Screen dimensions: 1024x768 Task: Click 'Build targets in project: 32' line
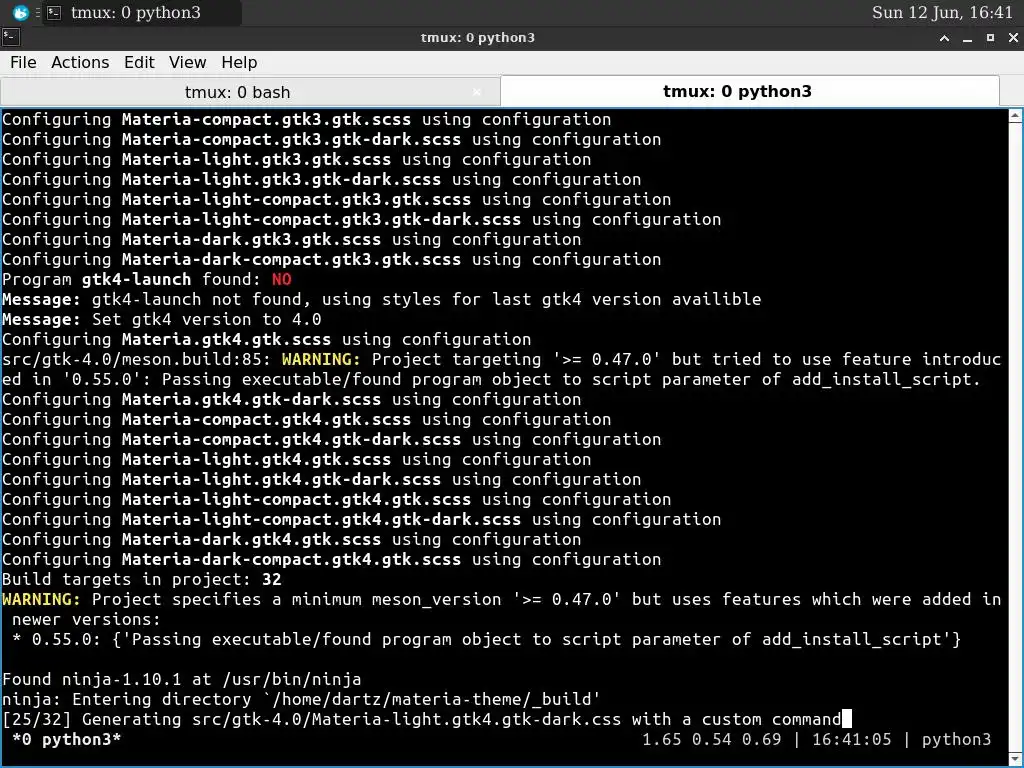pos(142,579)
